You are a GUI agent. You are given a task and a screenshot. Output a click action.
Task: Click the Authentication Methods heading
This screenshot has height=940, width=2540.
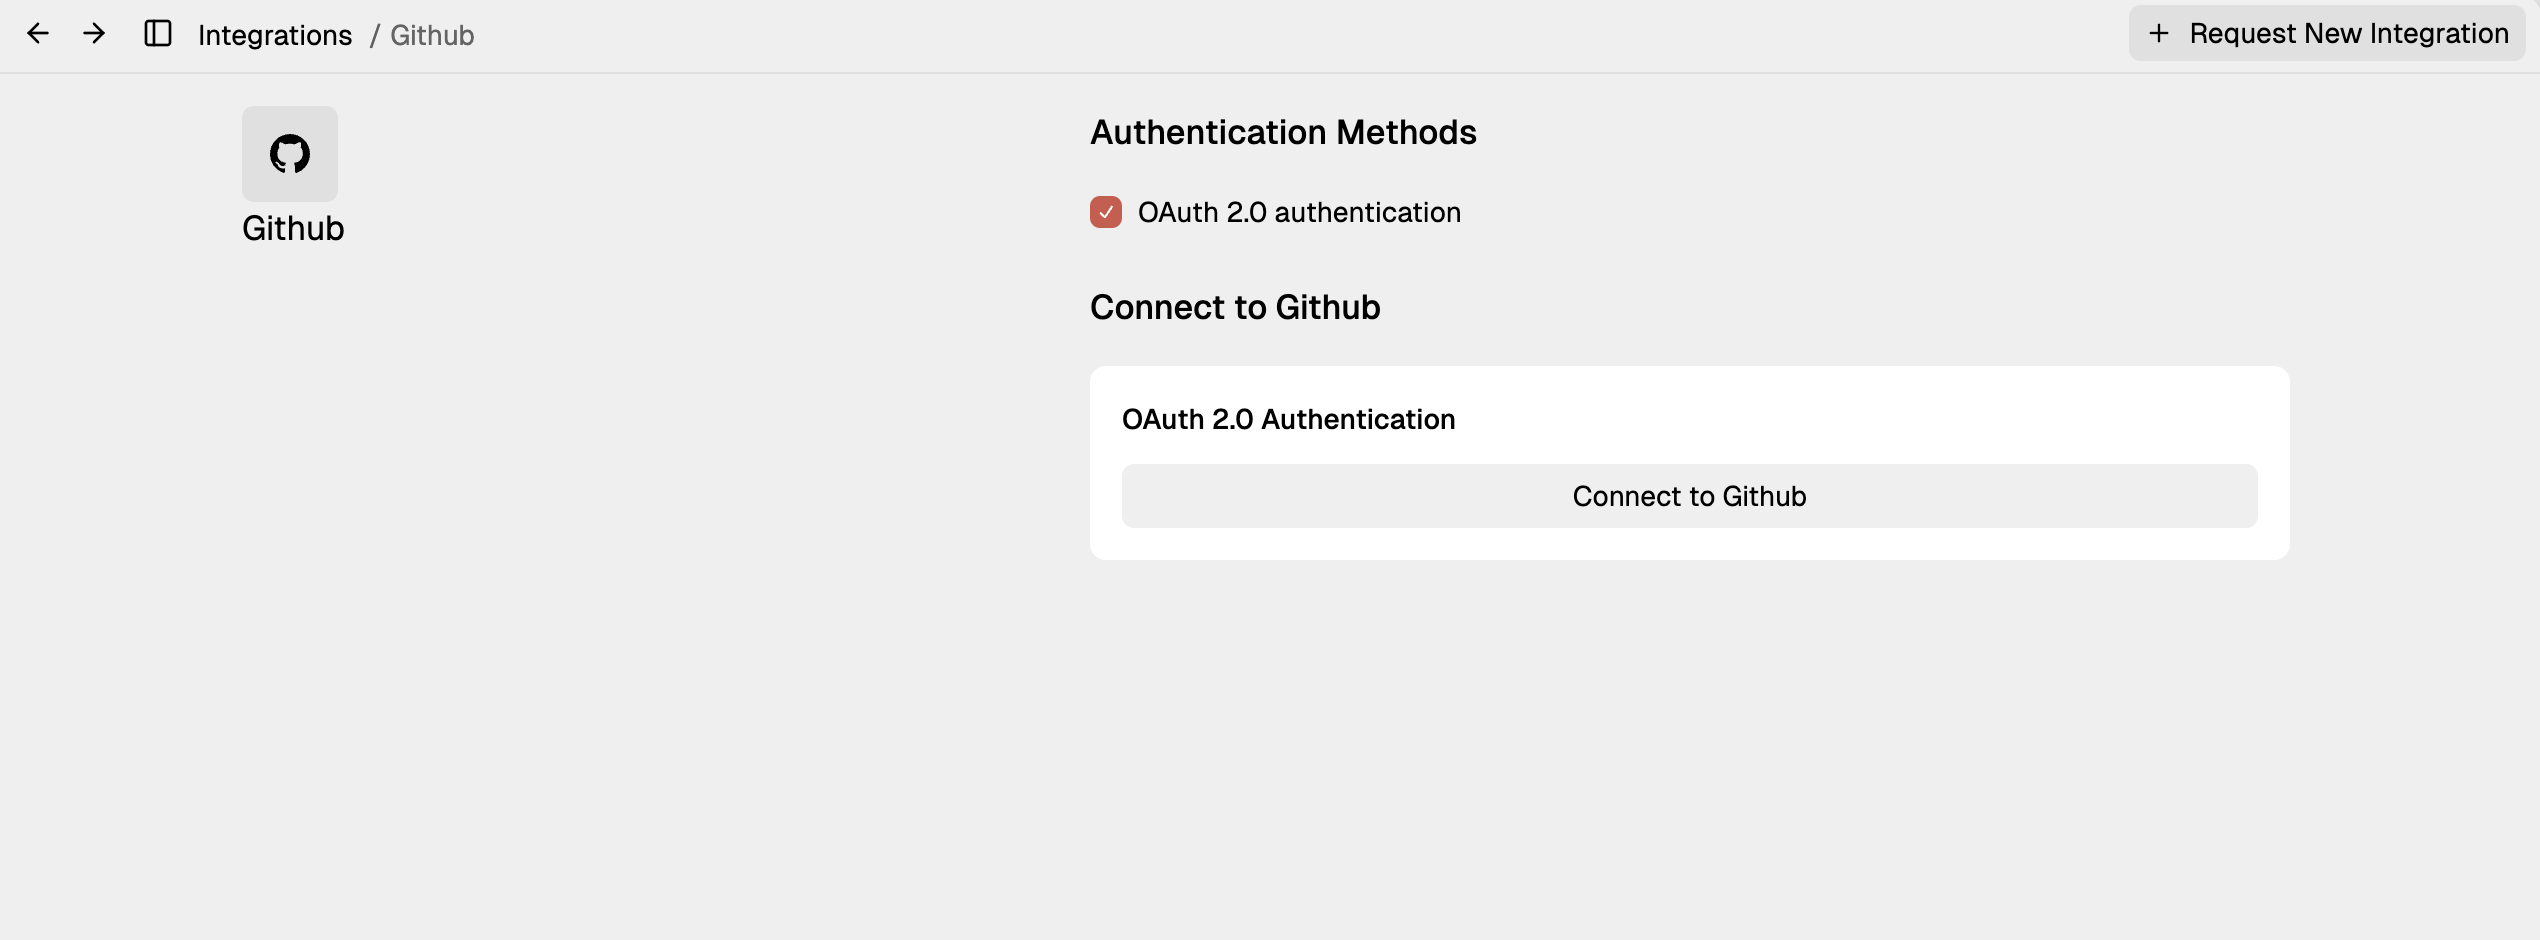click(1283, 132)
